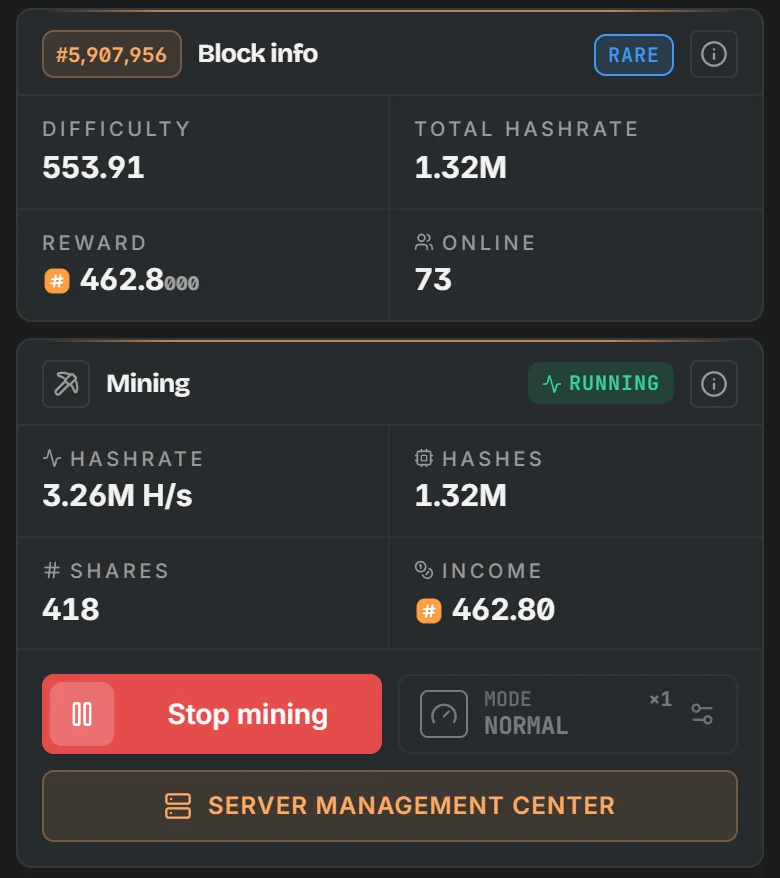The width and height of the screenshot is (780, 878).
Task: Open the Mode NORMAL selector
Action: [568, 714]
